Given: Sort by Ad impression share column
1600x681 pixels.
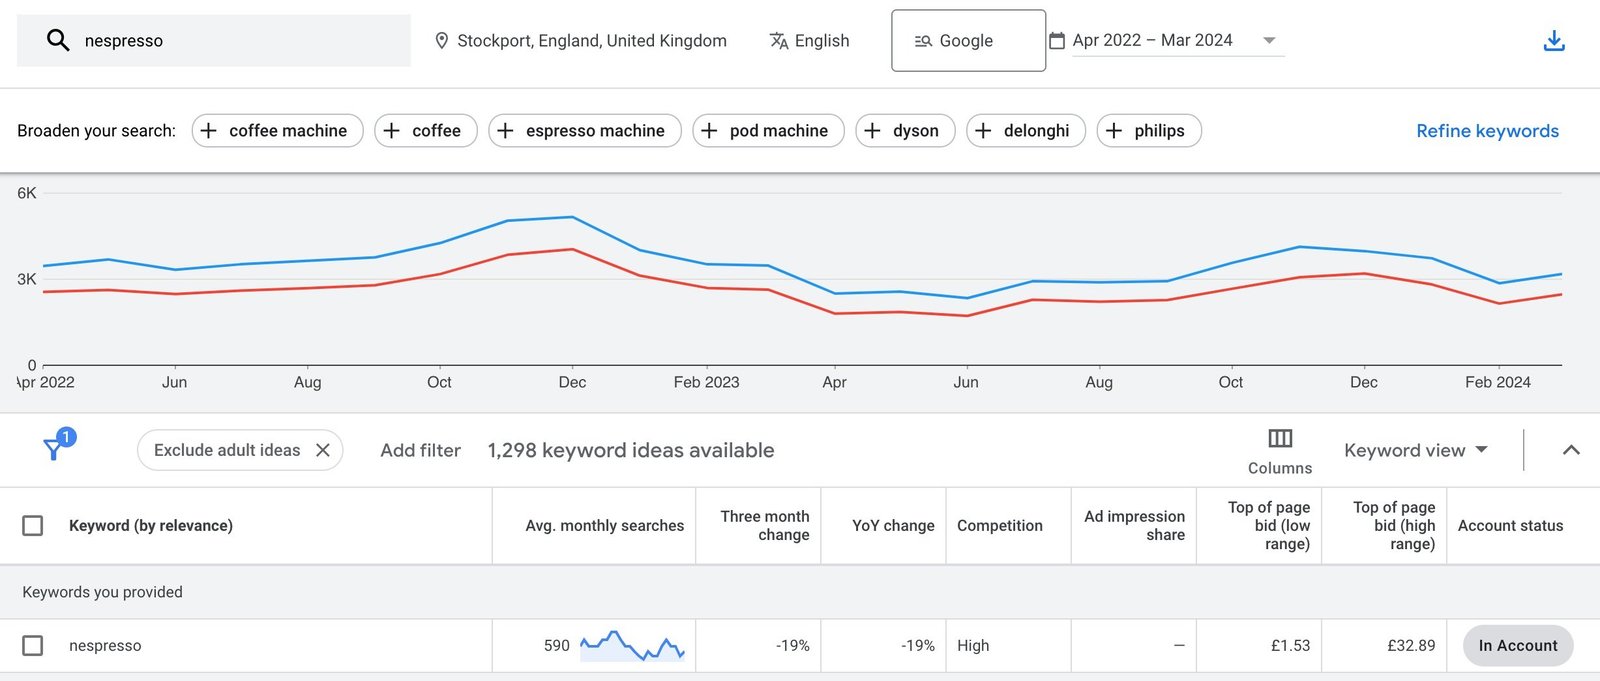Looking at the screenshot, I should pos(1135,526).
